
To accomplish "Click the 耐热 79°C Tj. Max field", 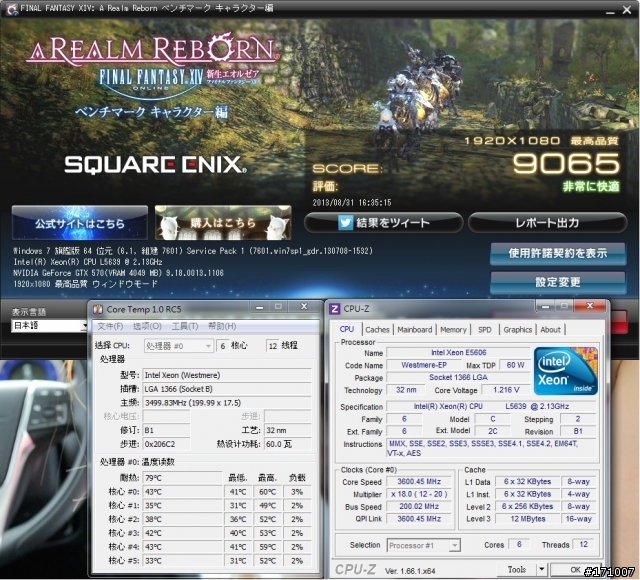I will pos(182,478).
